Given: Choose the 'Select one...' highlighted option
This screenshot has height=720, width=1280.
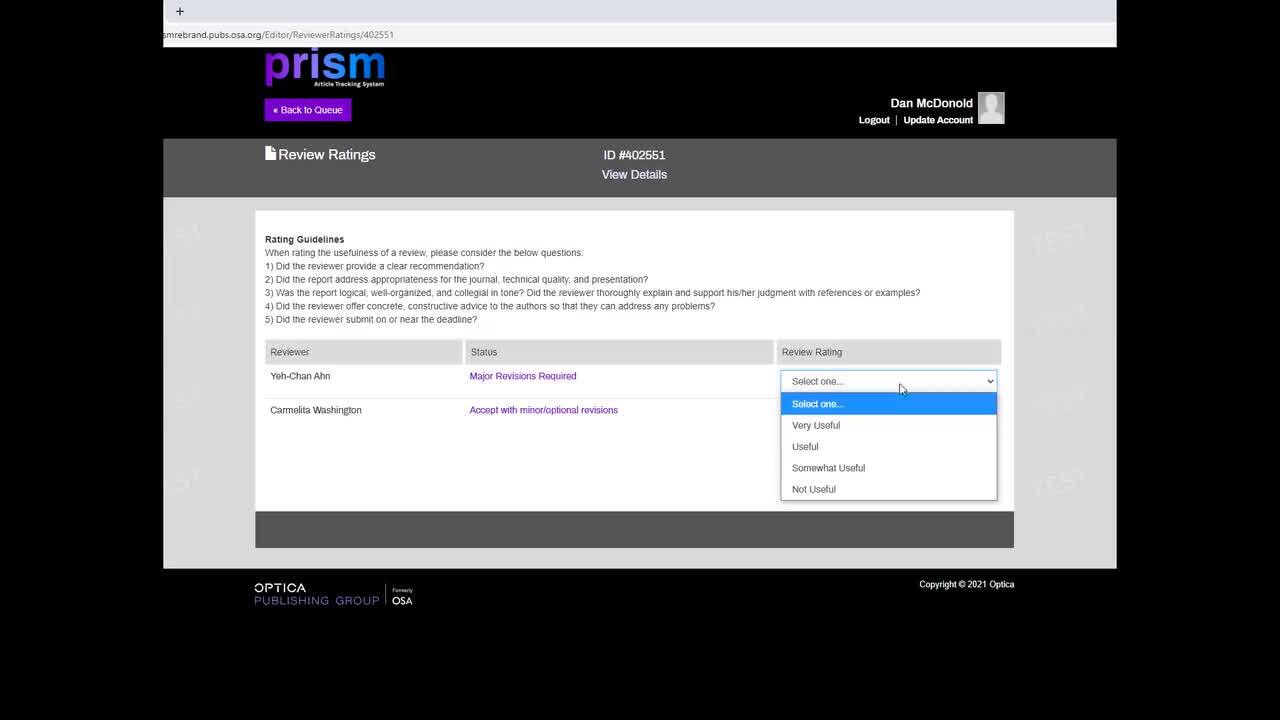Looking at the screenshot, I should (x=889, y=404).
